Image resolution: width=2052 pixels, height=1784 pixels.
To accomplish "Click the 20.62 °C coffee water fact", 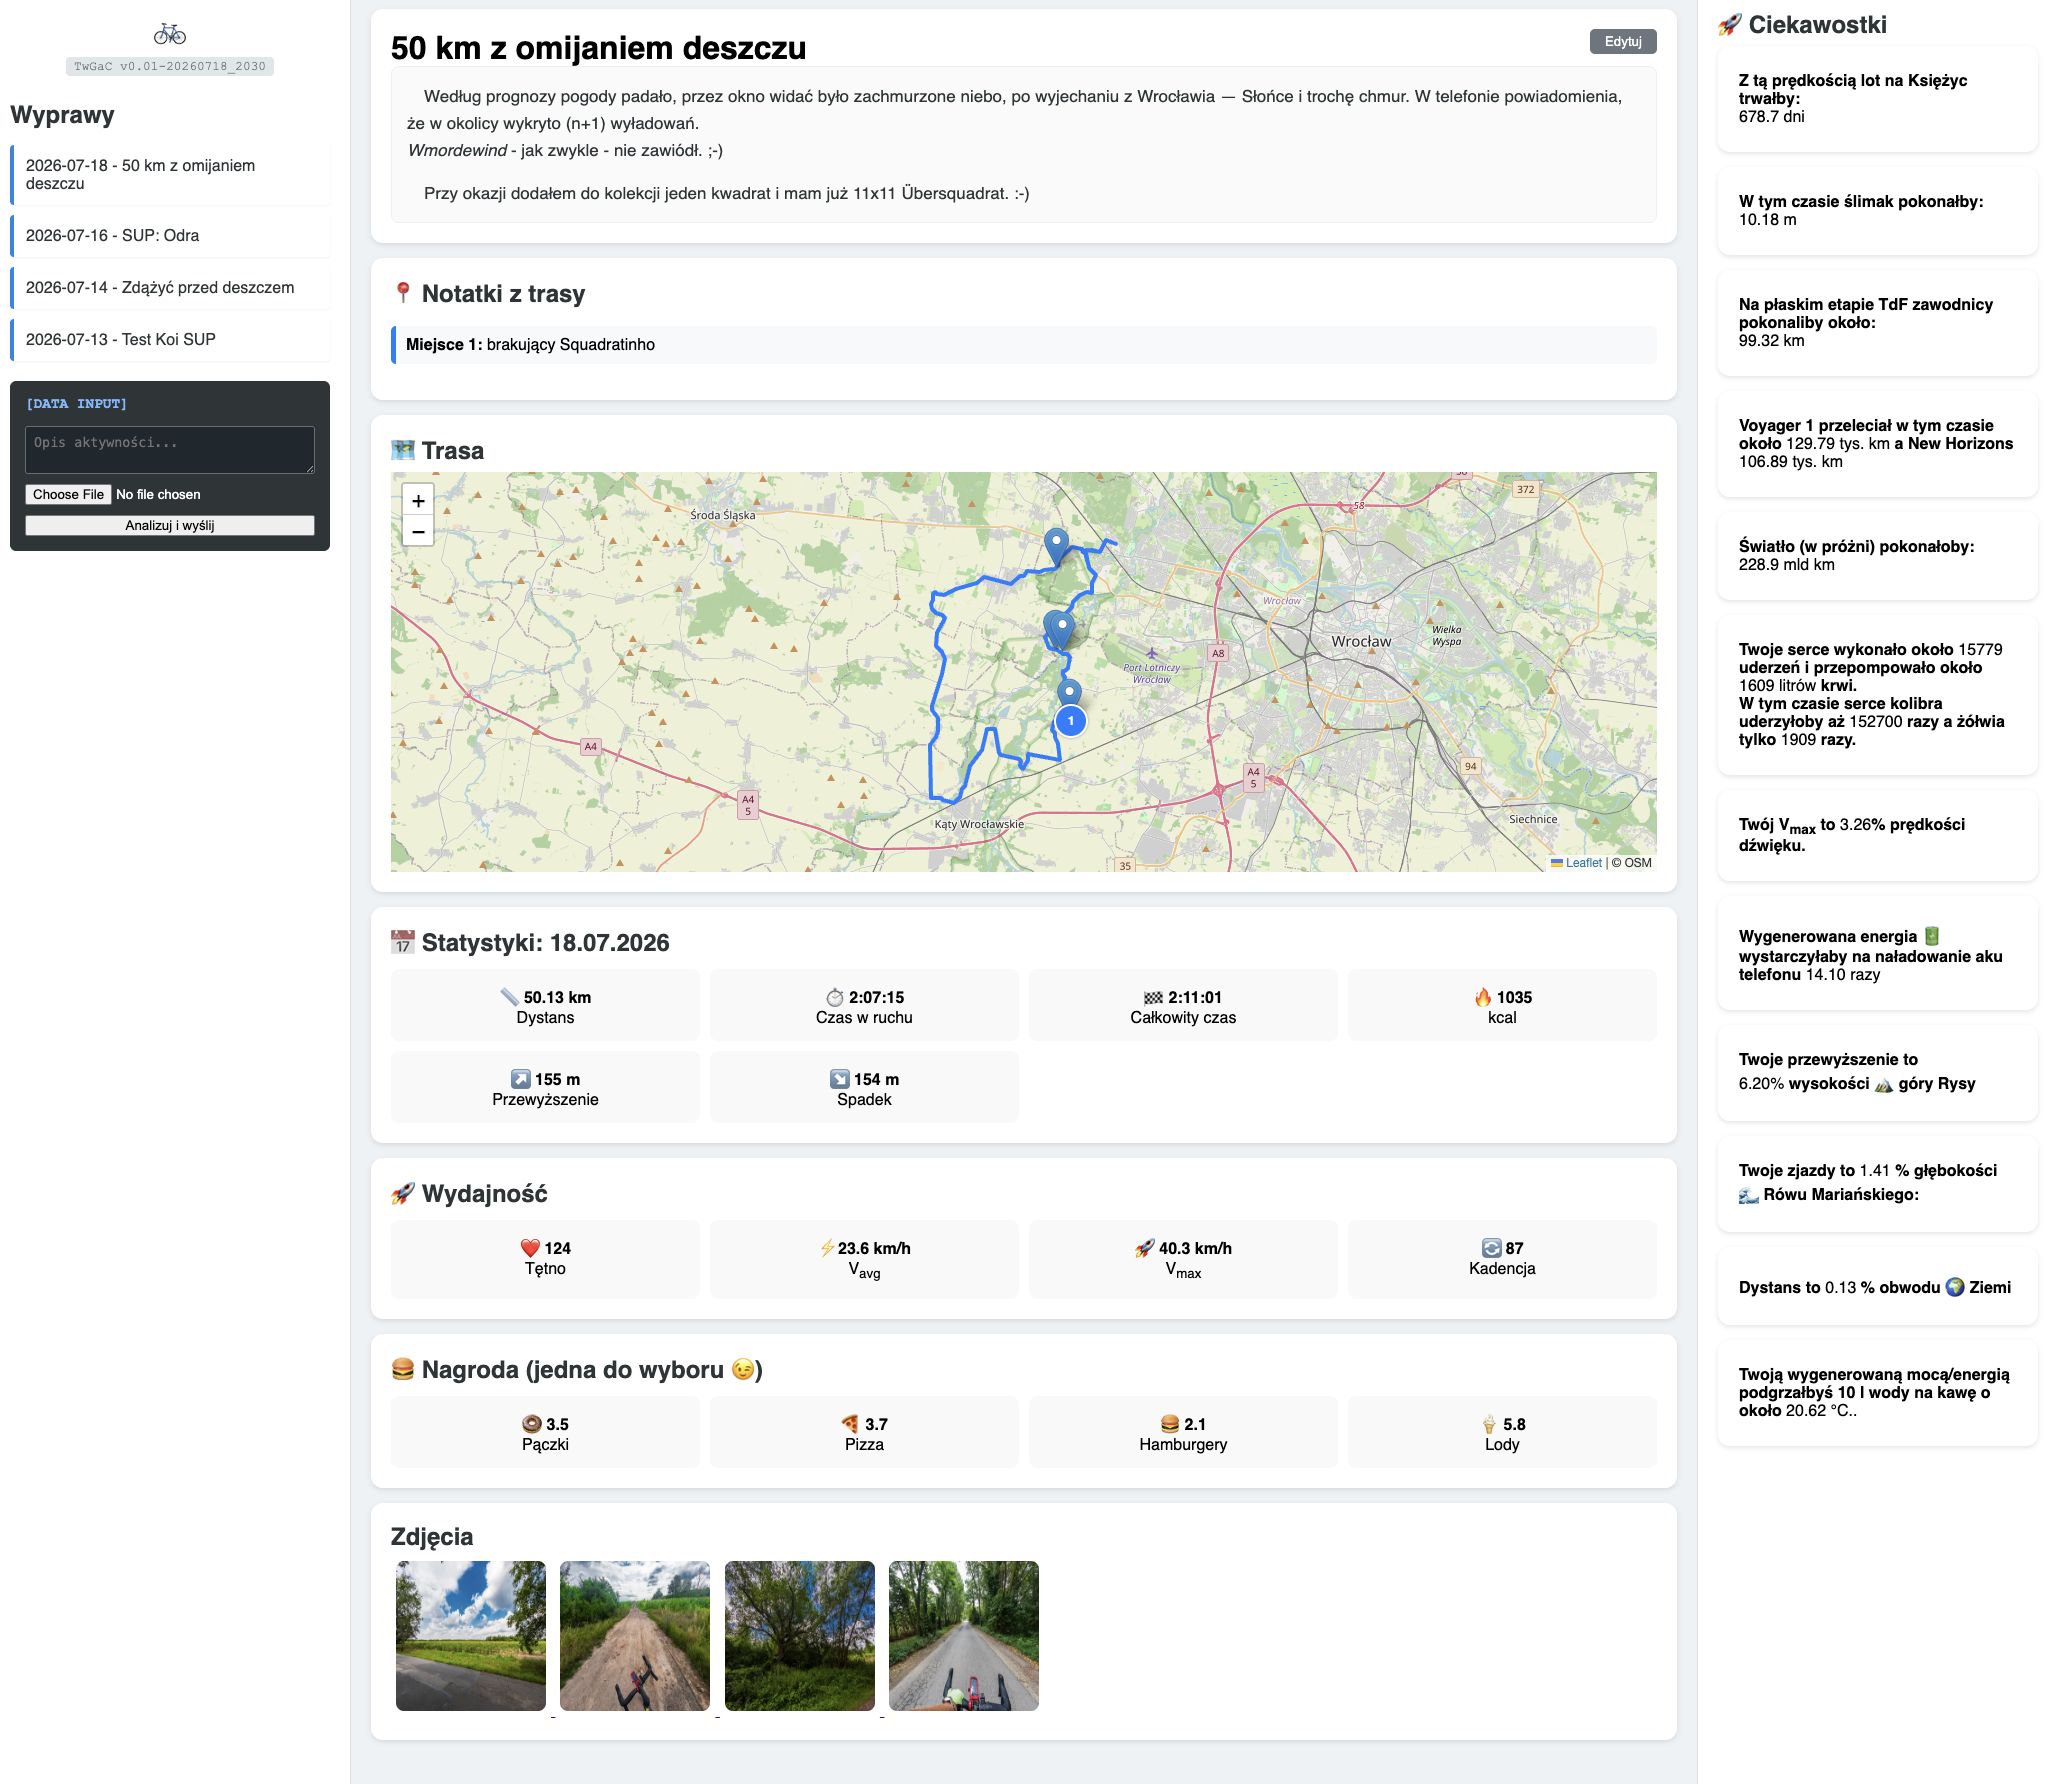I will coord(1878,1392).
